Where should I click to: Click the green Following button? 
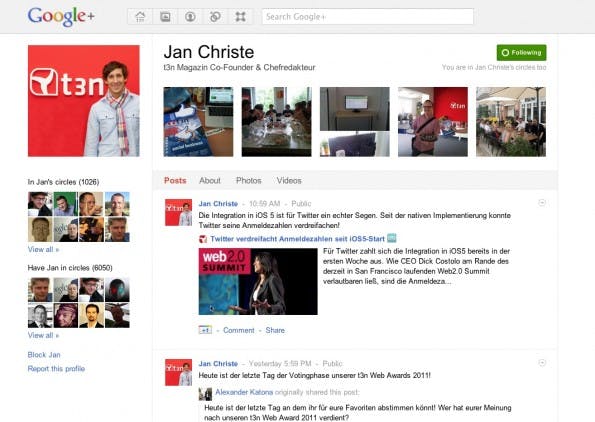pyautogui.click(x=521, y=52)
